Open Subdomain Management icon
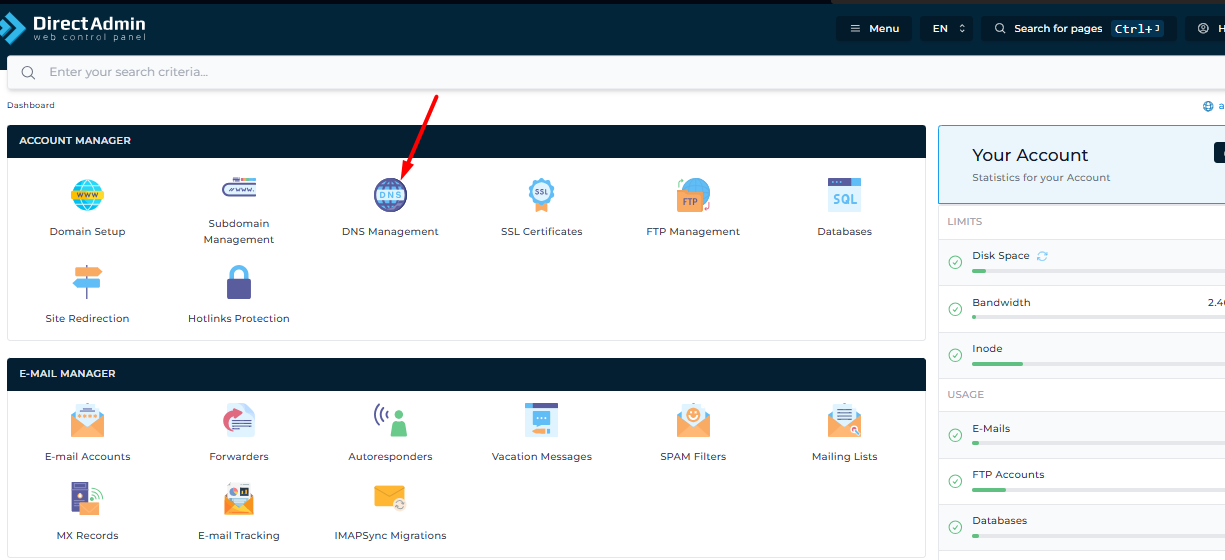The width and height of the screenshot is (1225, 560). 239,187
